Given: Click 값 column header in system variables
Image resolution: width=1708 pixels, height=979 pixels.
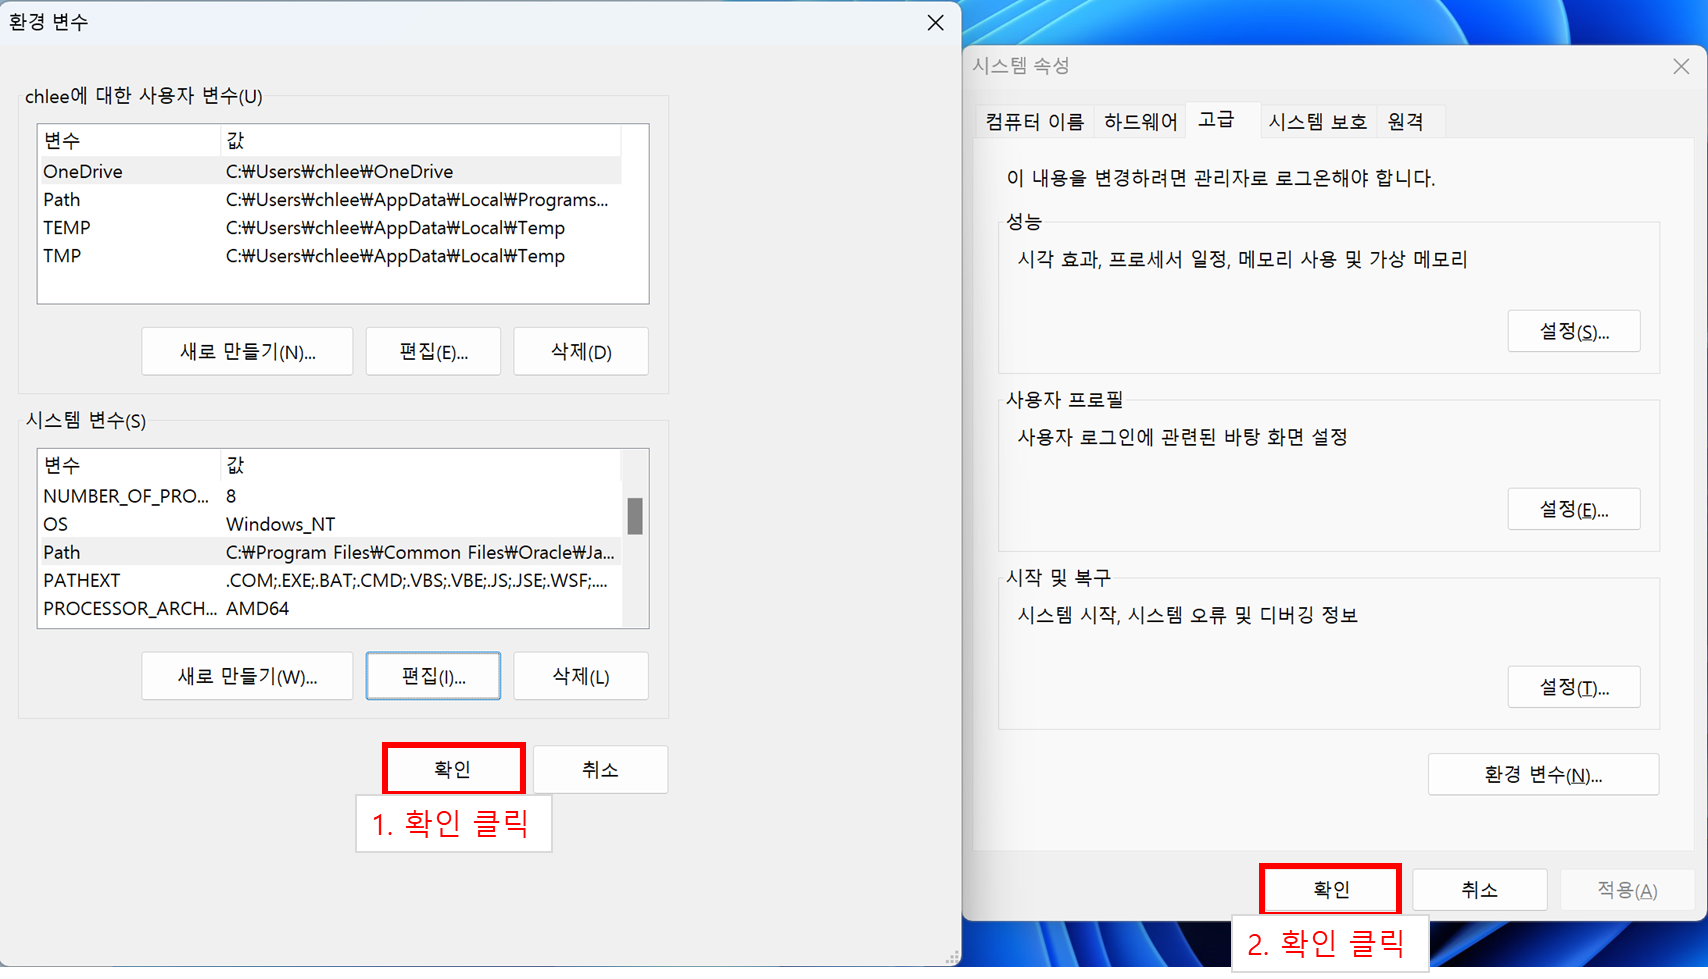Looking at the screenshot, I should (x=420, y=465).
